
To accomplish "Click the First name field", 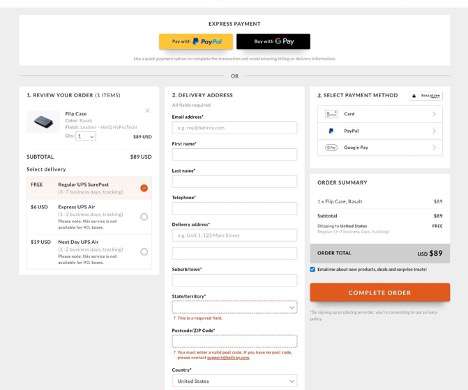I will [234, 155].
